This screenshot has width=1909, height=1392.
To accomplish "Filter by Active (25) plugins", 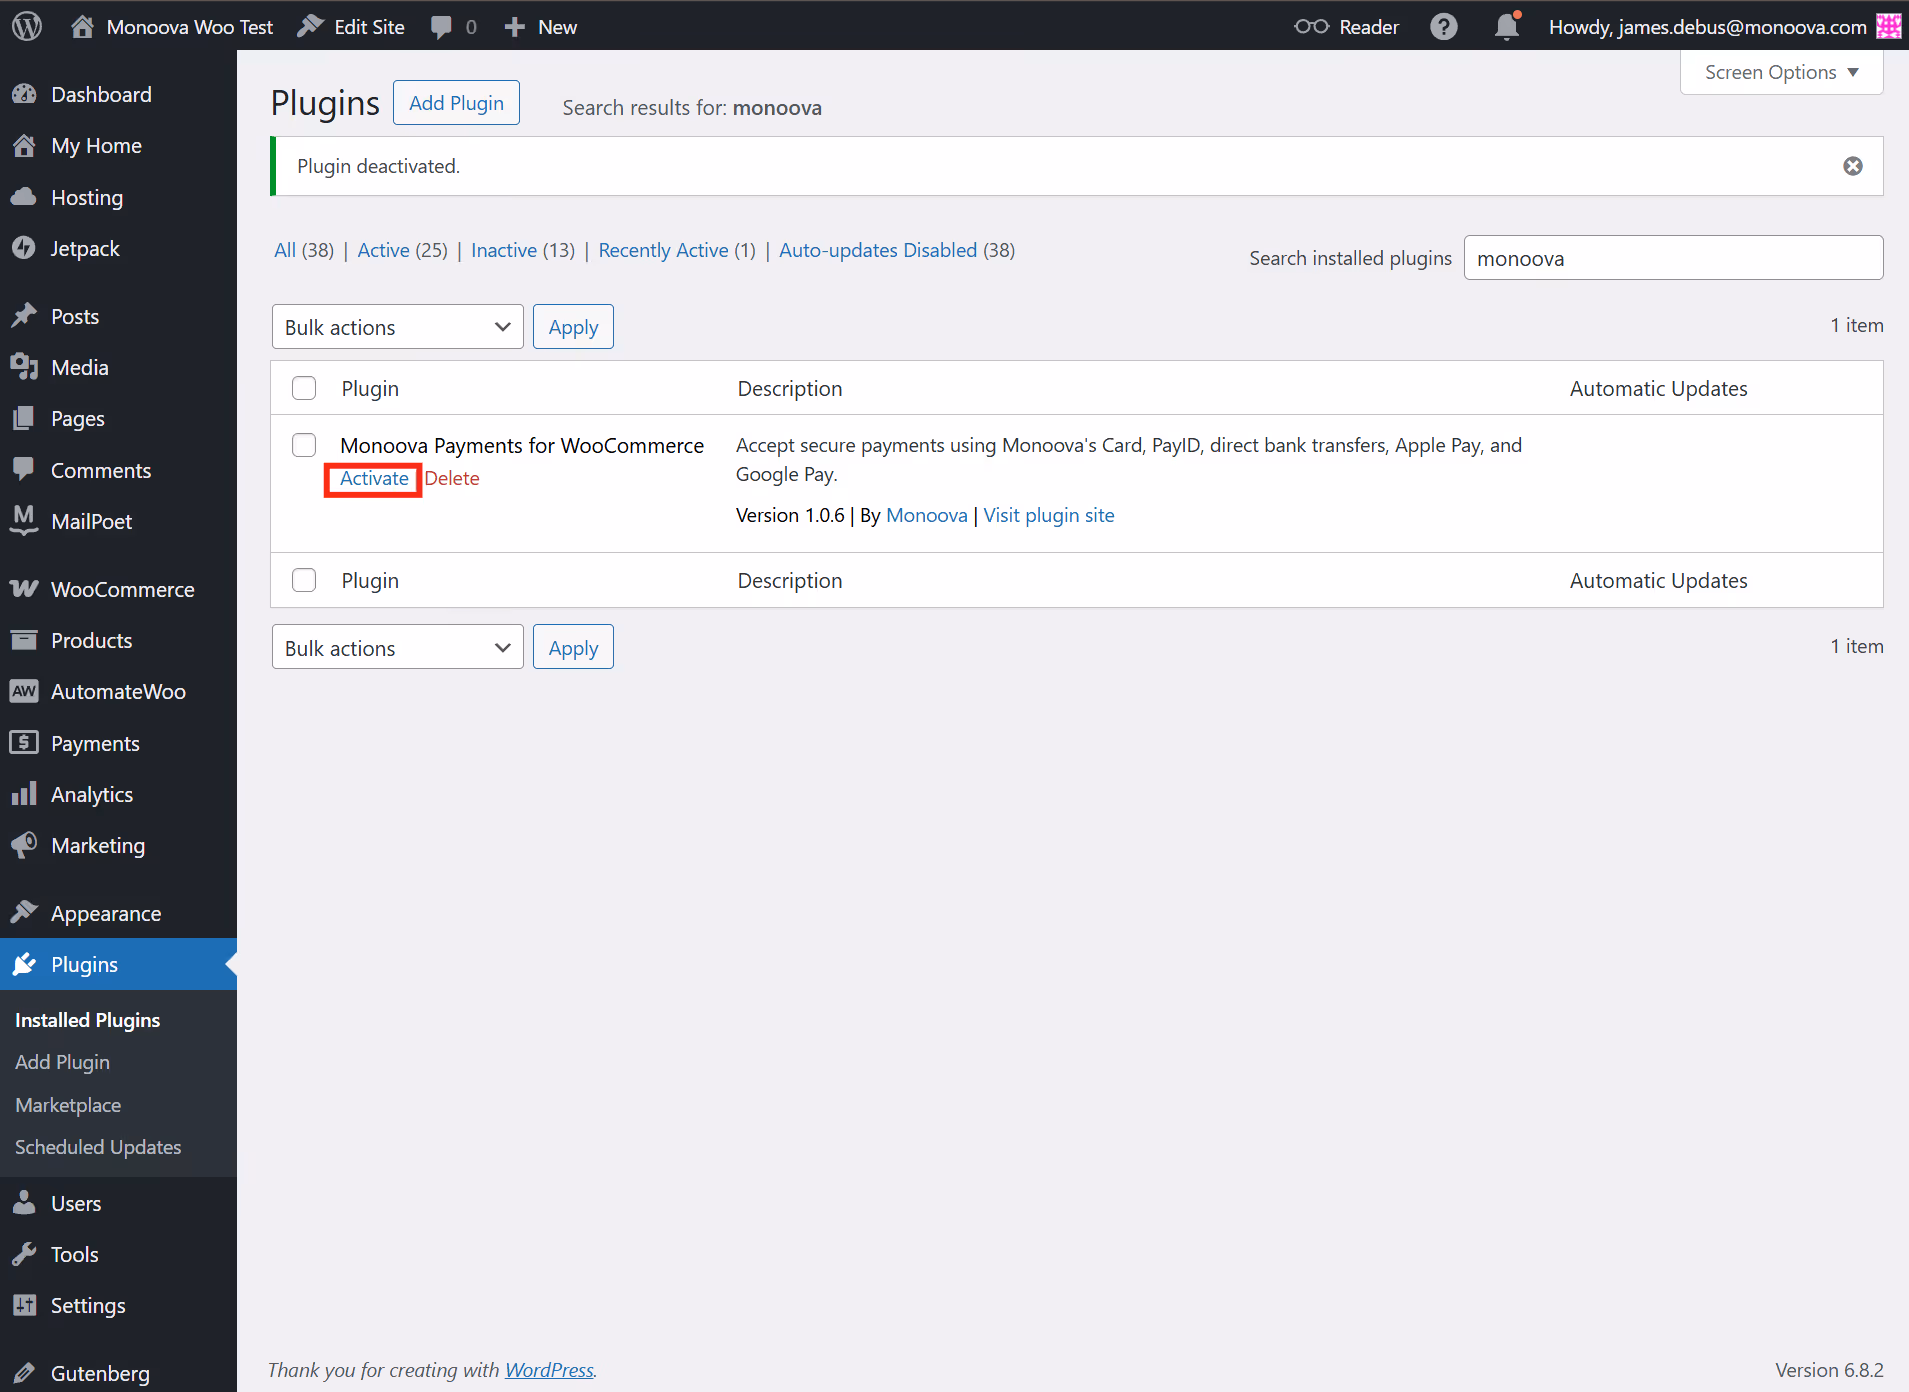I will pos(402,250).
